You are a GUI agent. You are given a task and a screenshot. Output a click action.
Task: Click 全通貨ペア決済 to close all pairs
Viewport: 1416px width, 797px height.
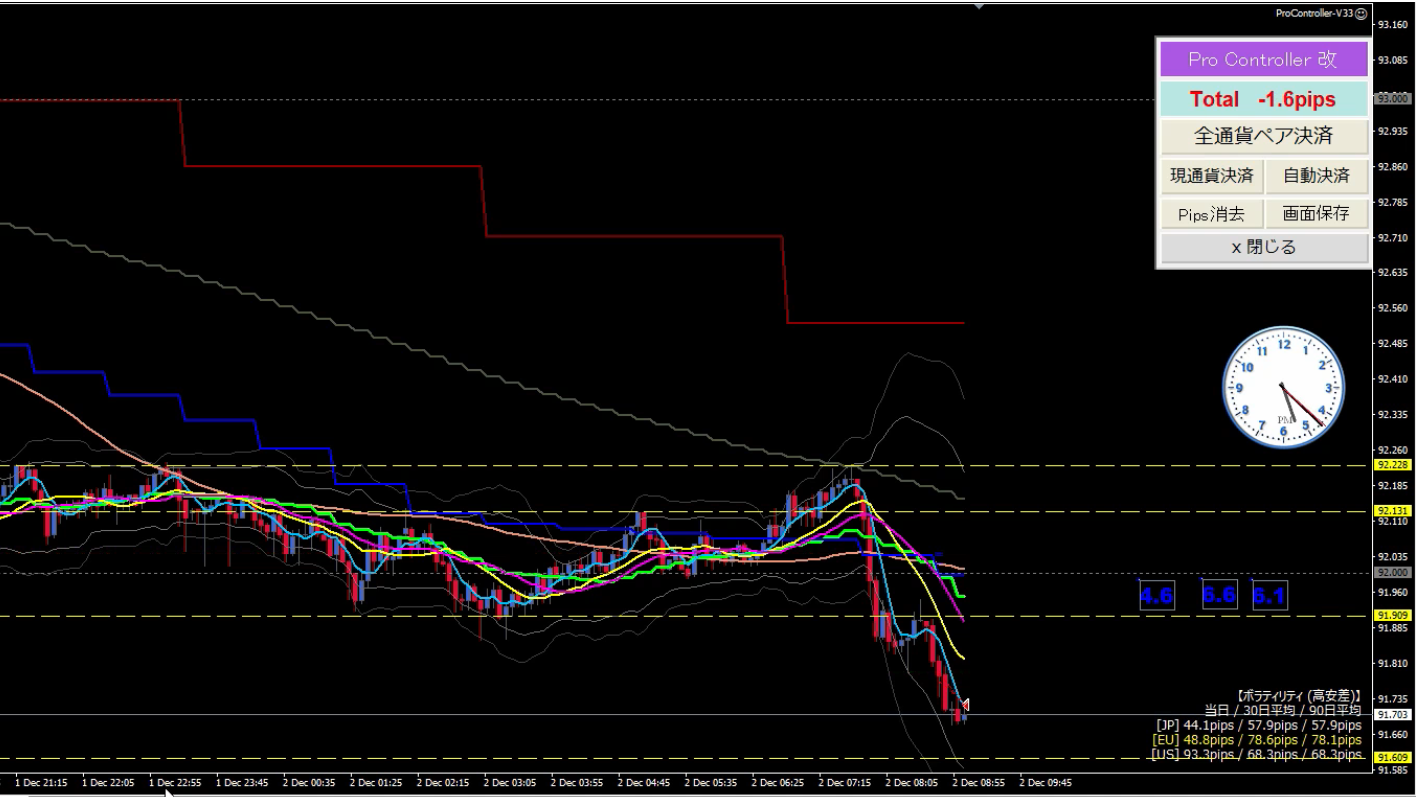tap(1263, 137)
